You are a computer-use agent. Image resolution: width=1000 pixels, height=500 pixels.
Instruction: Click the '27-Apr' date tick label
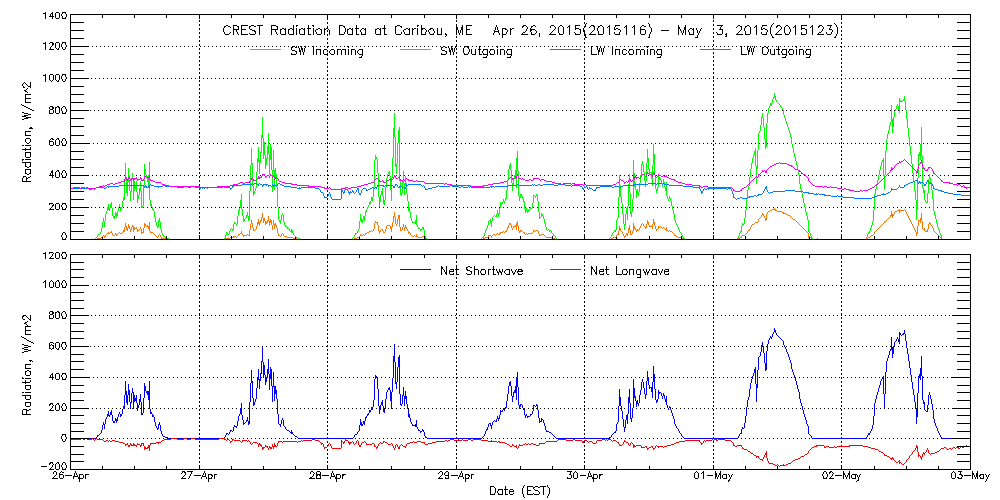point(200,477)
